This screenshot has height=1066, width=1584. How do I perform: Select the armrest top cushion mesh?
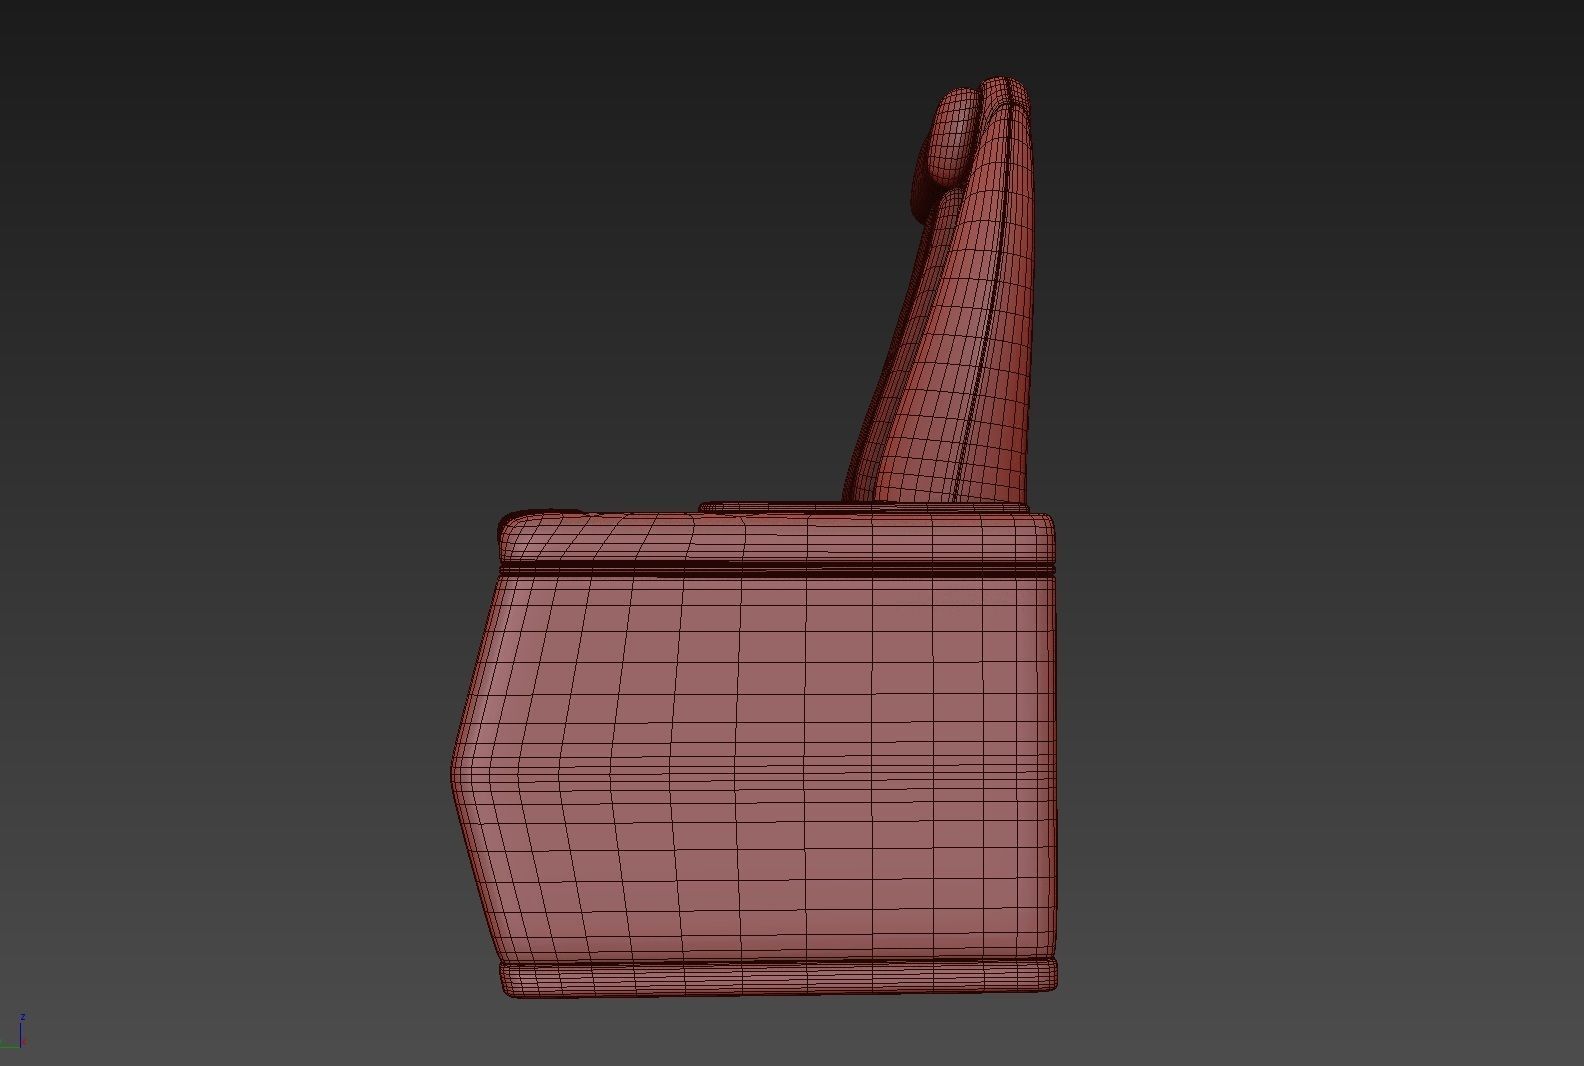(776, 538)
